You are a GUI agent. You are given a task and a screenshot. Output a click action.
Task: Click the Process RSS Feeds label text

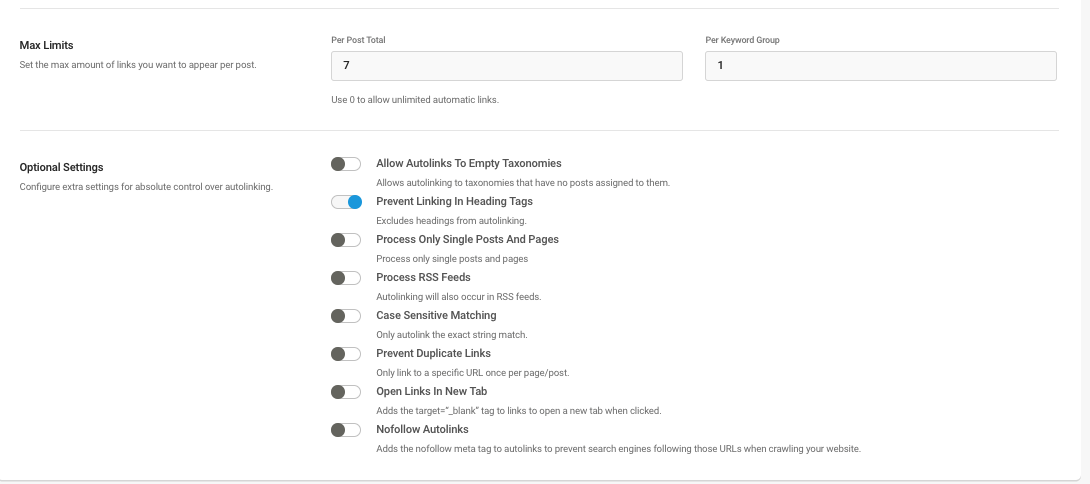click(423, 277)
